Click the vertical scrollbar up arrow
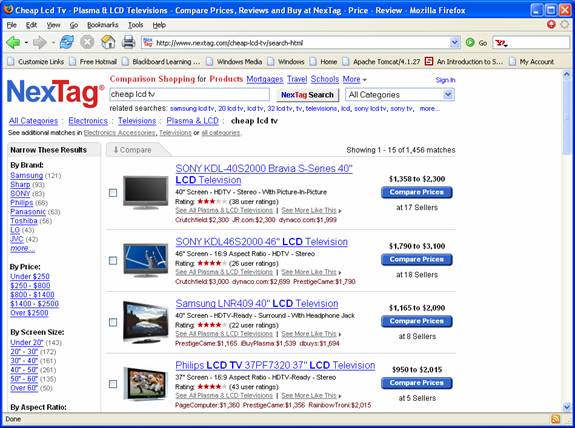This screenshot has height=428, width=575. pos(567,74)
